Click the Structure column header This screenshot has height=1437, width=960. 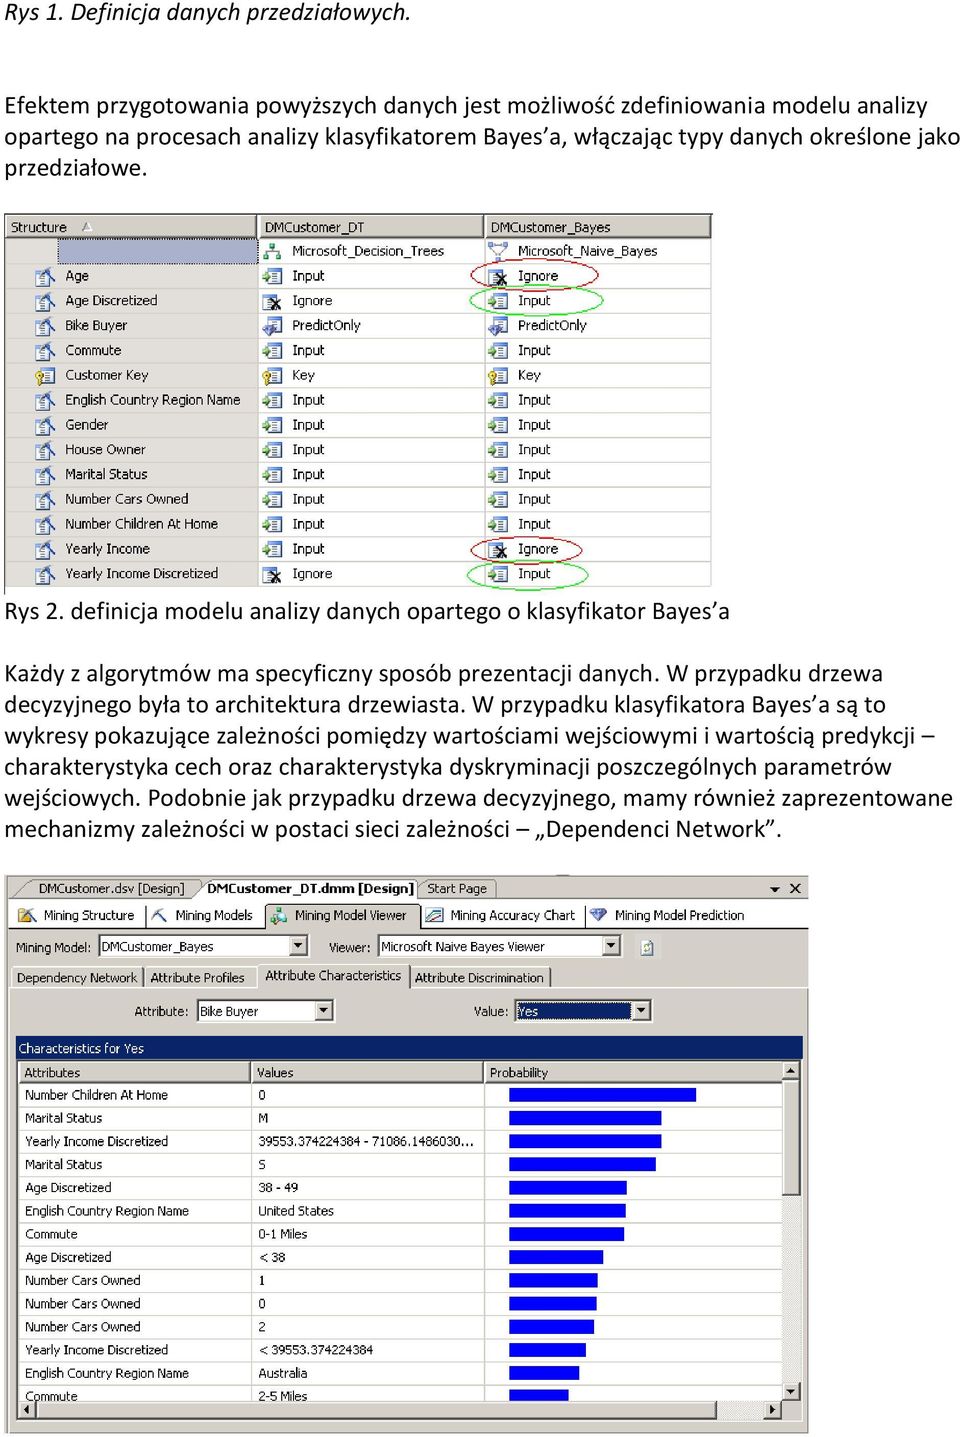coord(130,227)
